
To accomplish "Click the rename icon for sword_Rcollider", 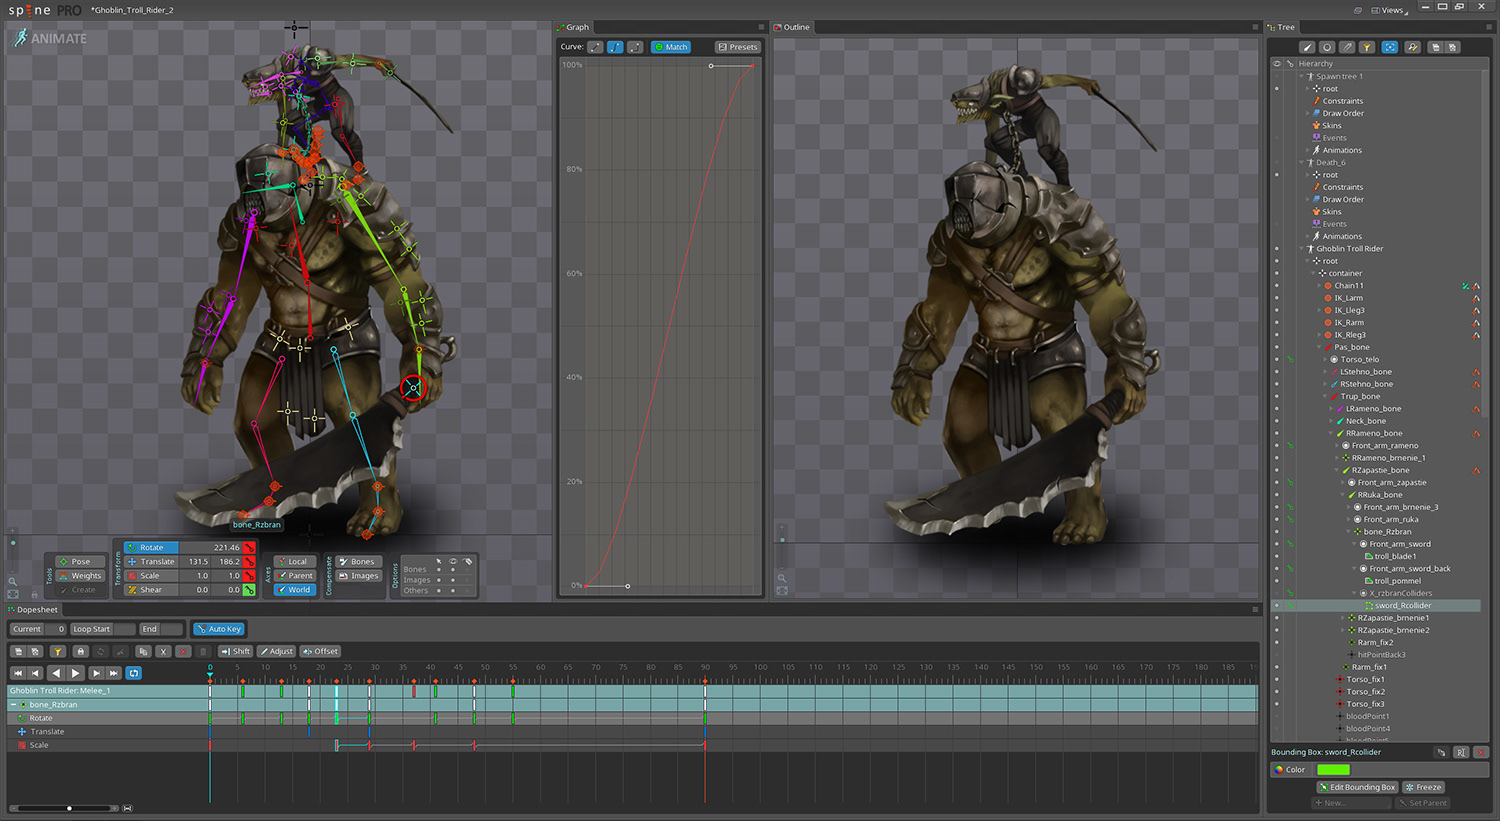I will point(1461,752).
